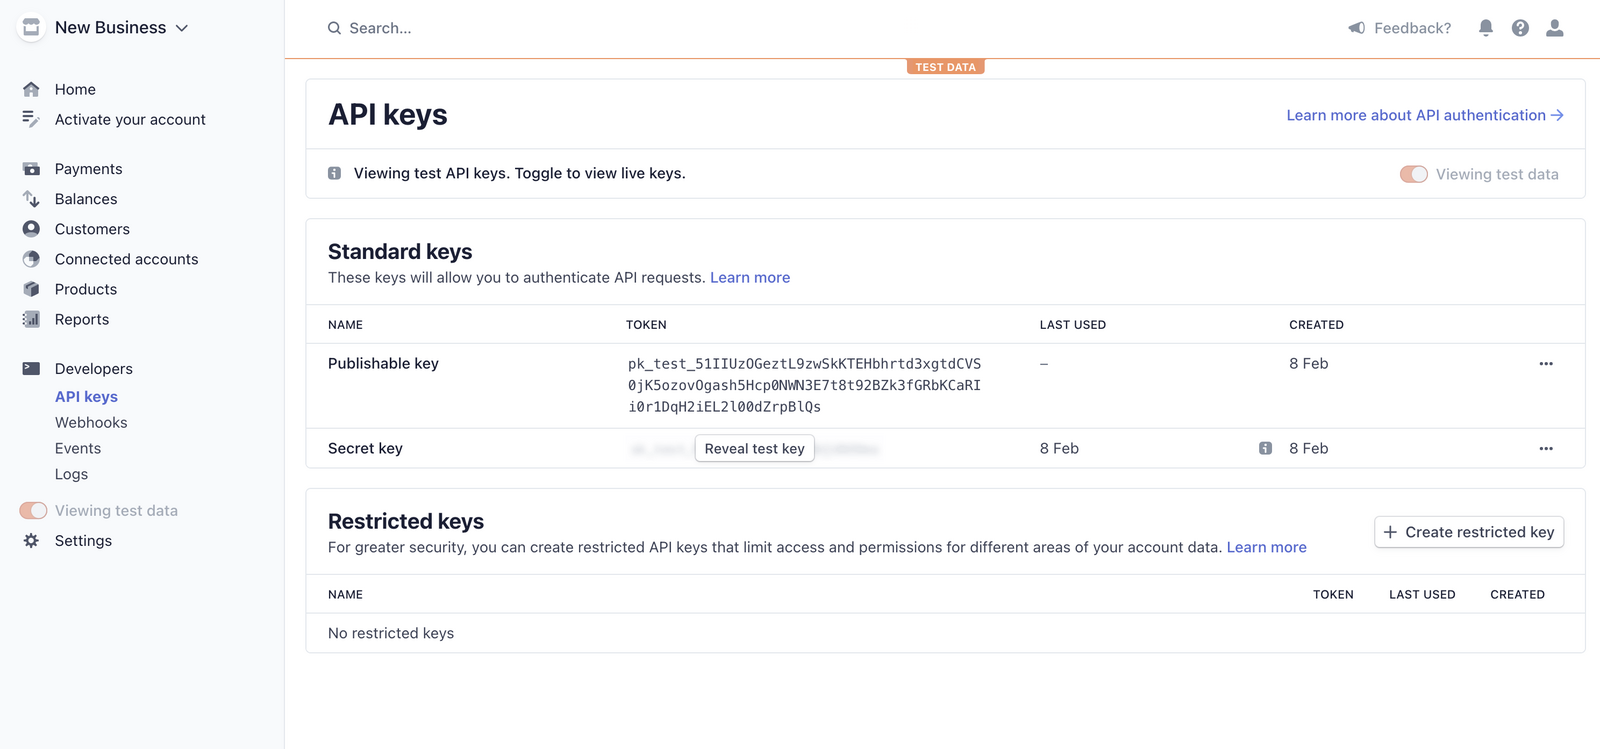Image resolution: width=1600 pixels, height=749 pixels.
Task: Open Secret key more options menu
Action: click(x=1546, y=449)
